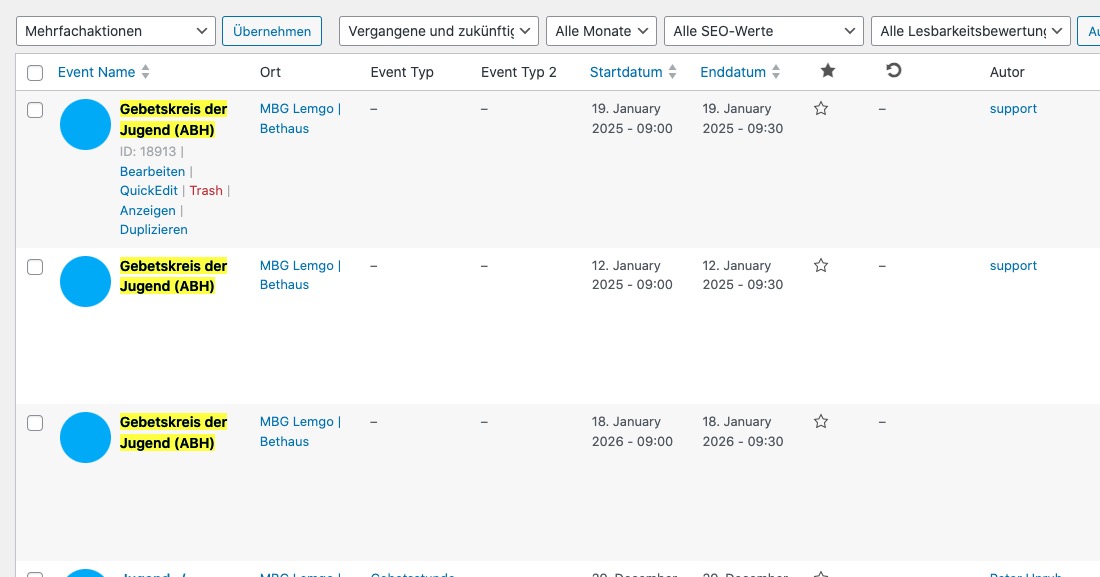Sort by Event Name column

pos(96,72)
